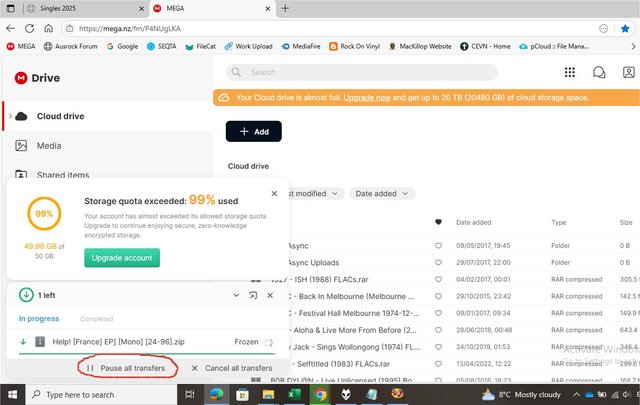
Task: Favourite Sings Wollongong (1974) heart
Action: tap(438, 347)
